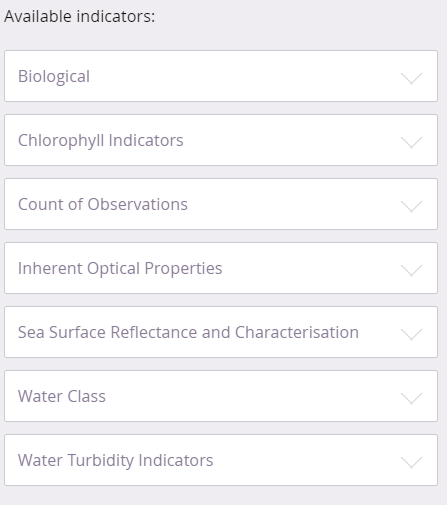Expand the Chlorophyll Indicators category panel

pyautogui.click(x=221, y=140)
